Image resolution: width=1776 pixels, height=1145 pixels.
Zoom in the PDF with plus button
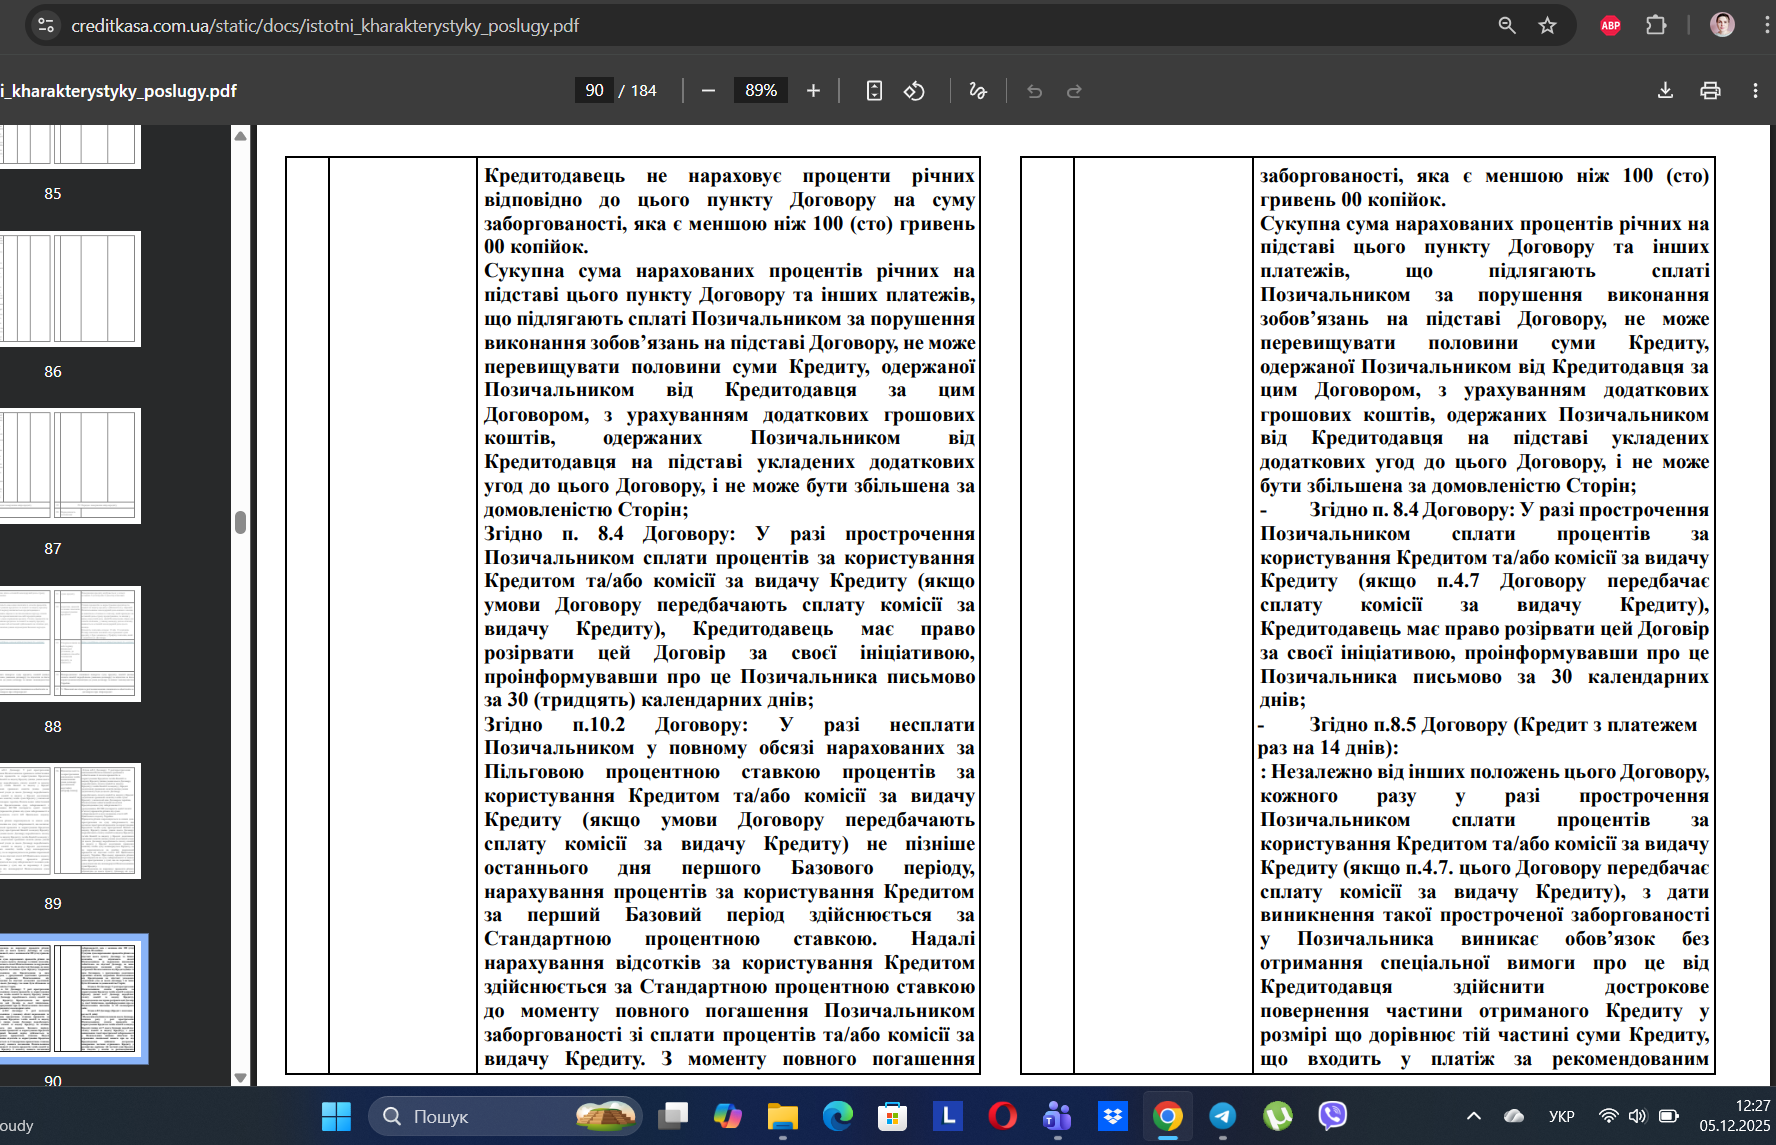pyautogui.click(x=813, y=91)
